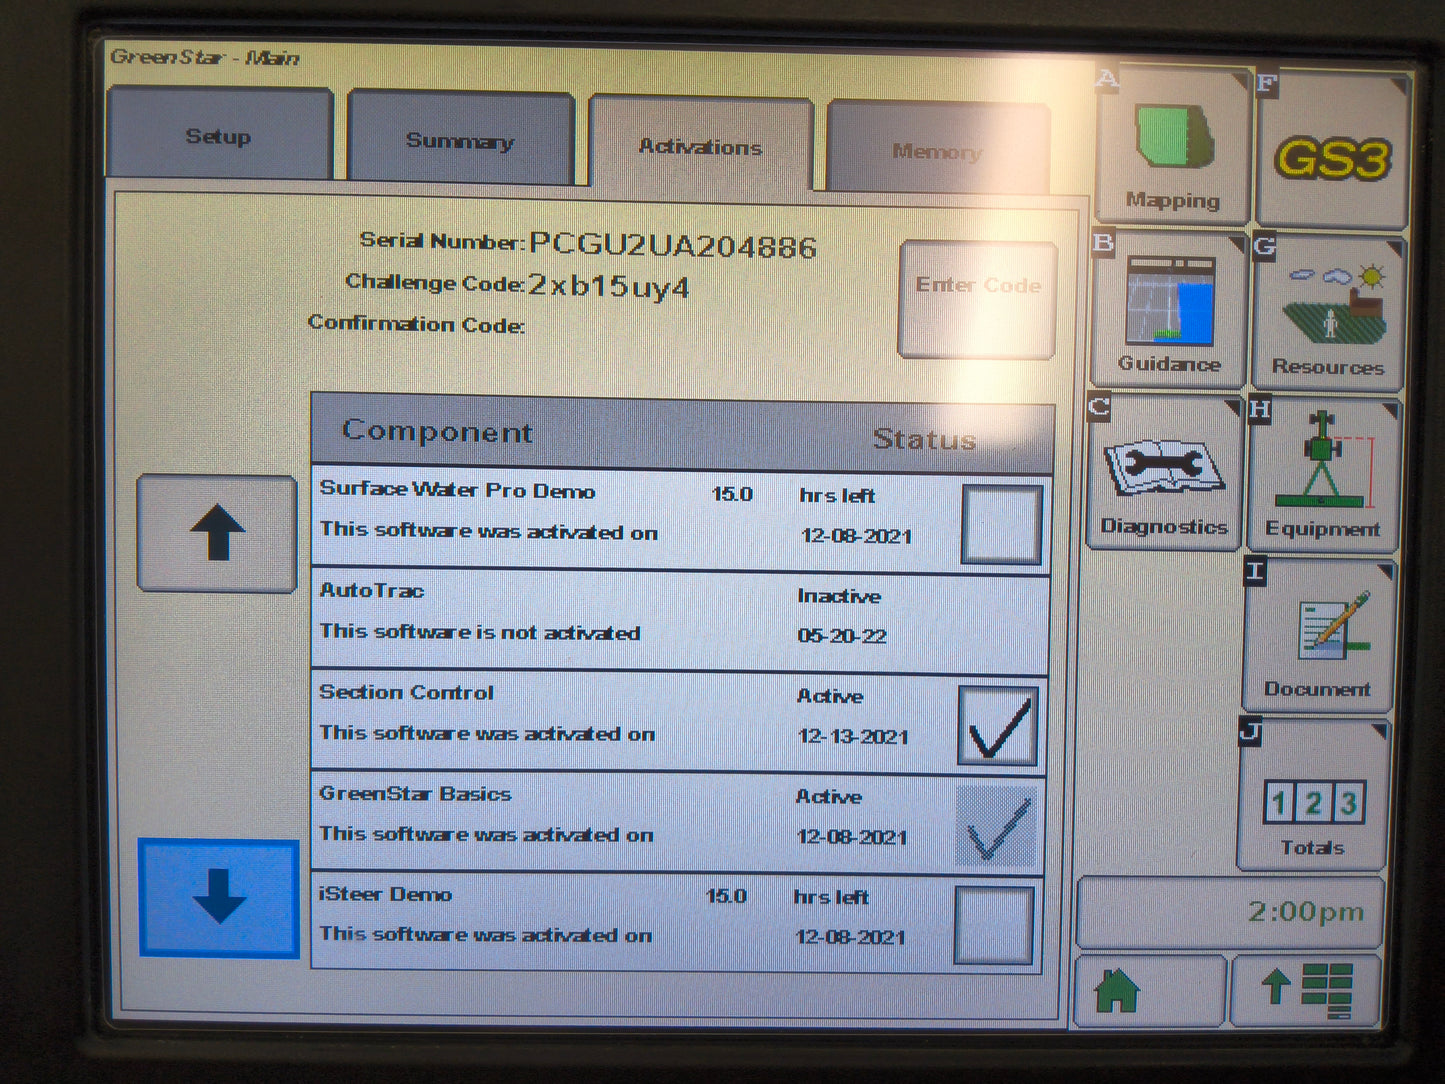This screenshot has height=1084, width=1445.
Task: Go to the green home screen icon
Action: (1149, 990)
